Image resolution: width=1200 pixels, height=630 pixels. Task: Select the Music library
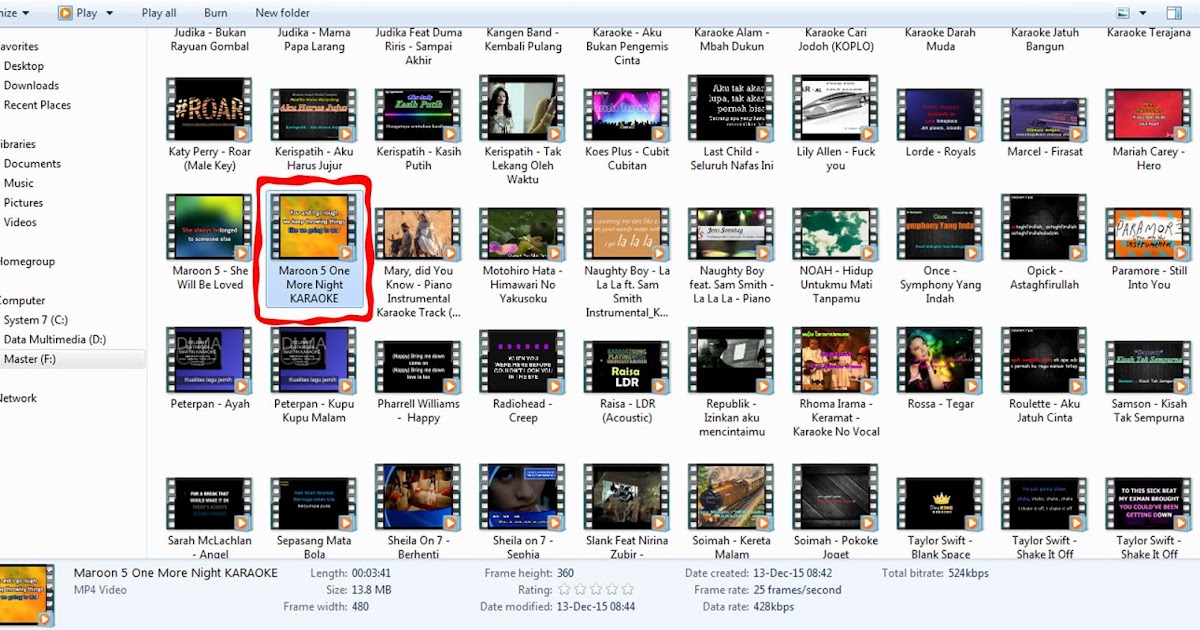point(18,183)
